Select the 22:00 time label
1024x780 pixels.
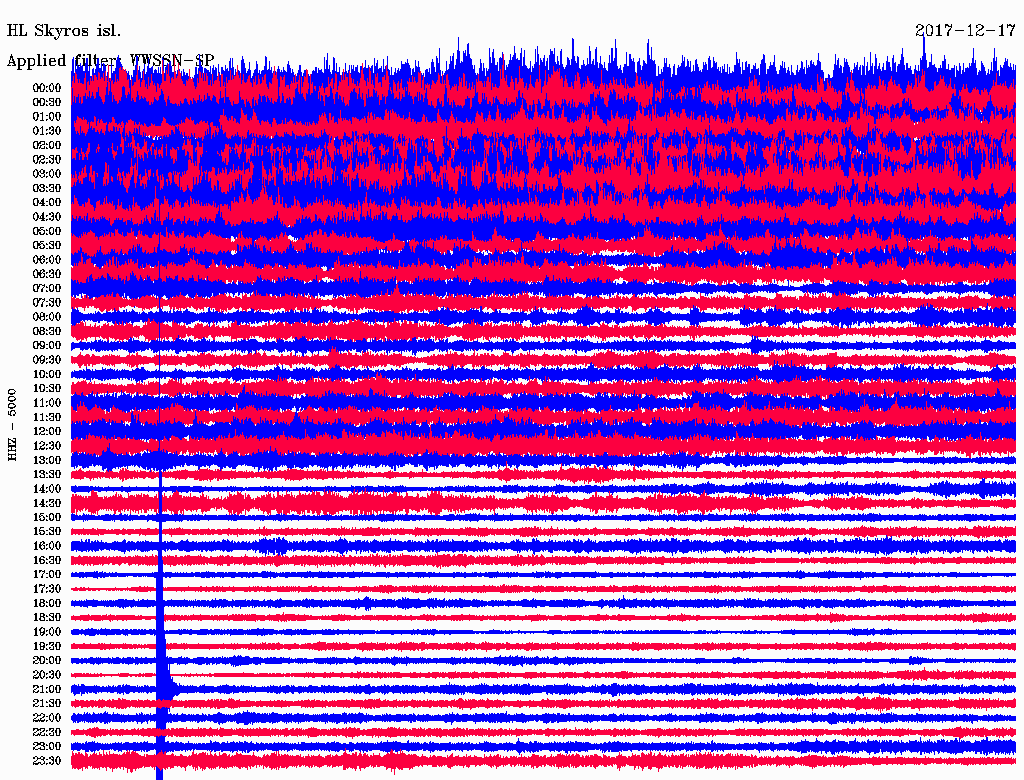(47, 718)
